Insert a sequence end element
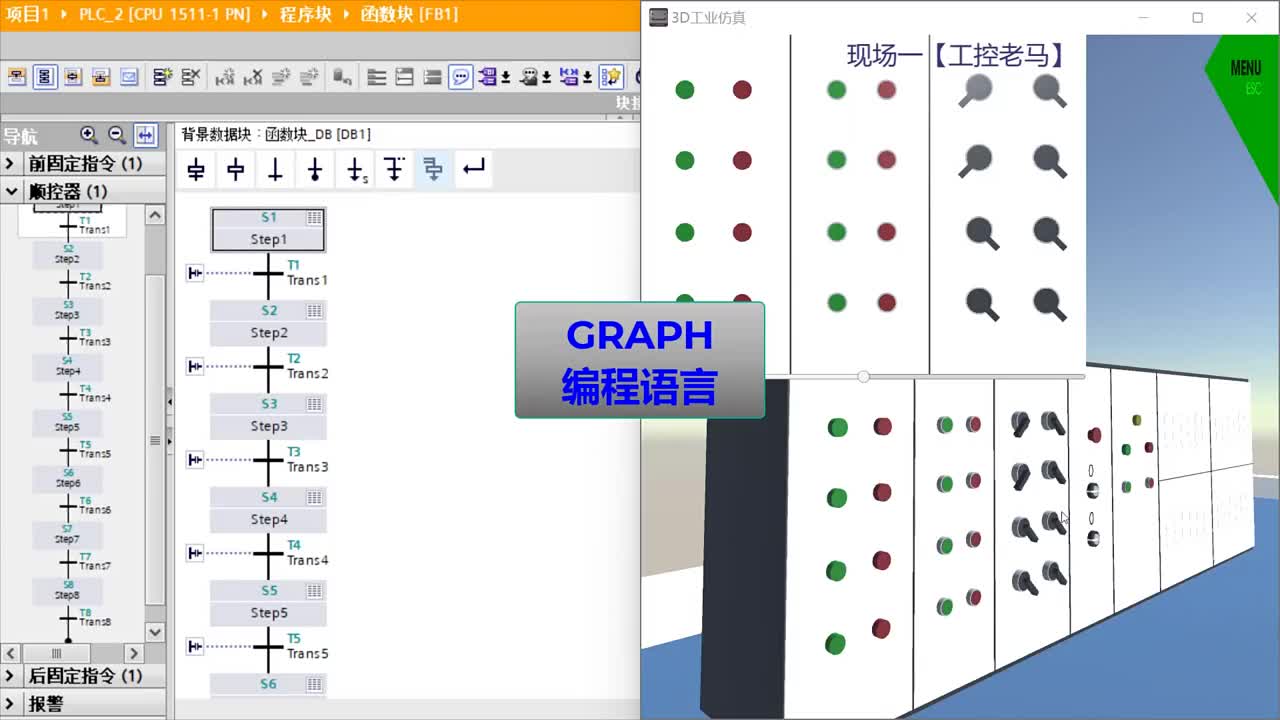 coord(315,170)
